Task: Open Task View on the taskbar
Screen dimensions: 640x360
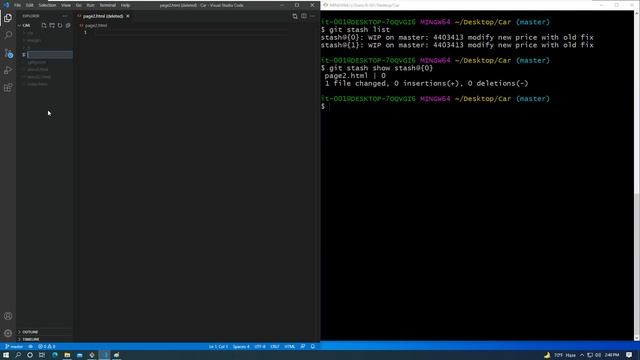Action: [x=42, y=355]
